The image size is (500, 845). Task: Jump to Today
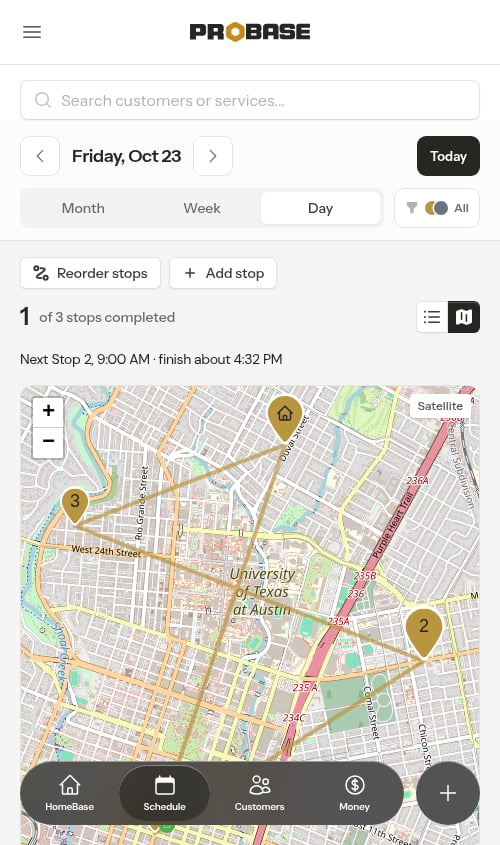click(x=448, y=156)
